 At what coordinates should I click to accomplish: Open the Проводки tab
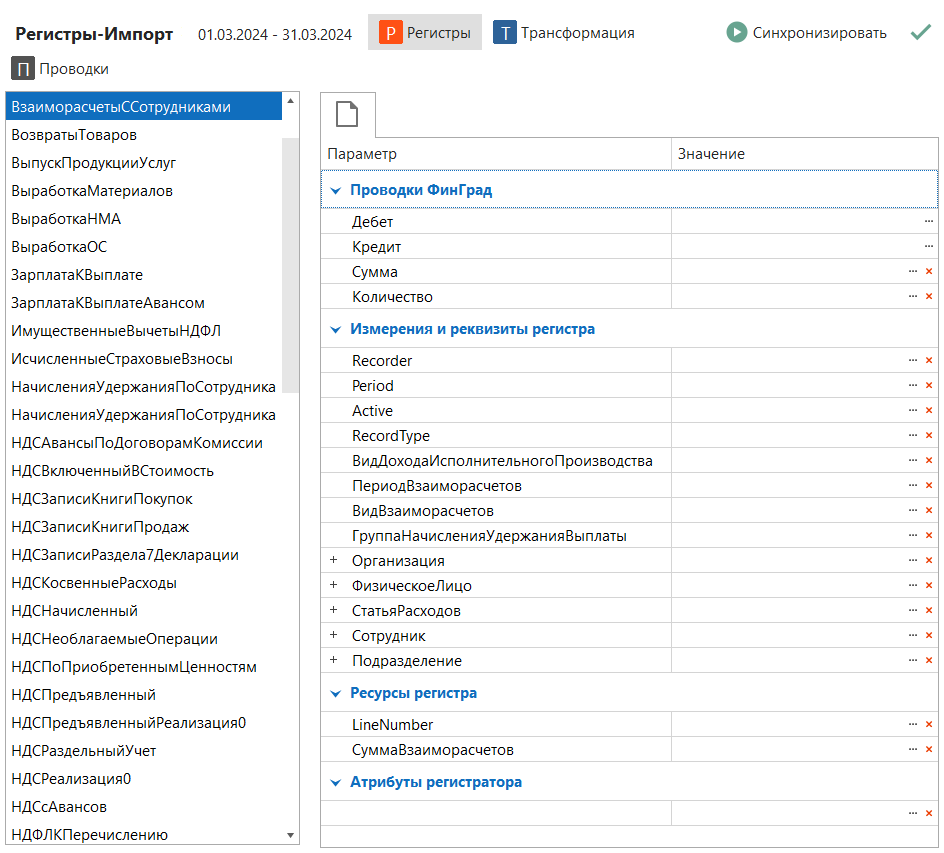click(x=60, y=69)
